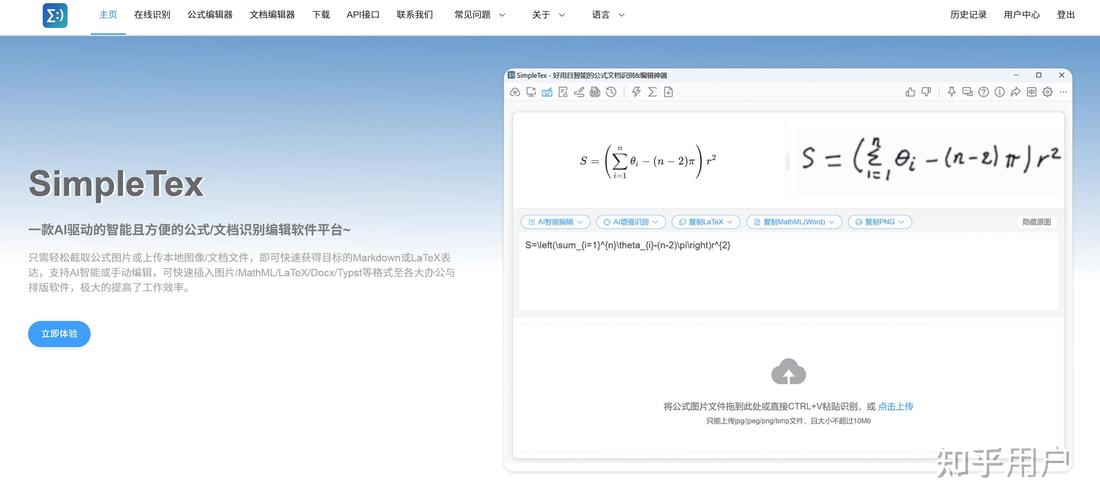Open the AI智能编辑 dropdown button
Screen dimensions: 1100x500
click(555, 222)
